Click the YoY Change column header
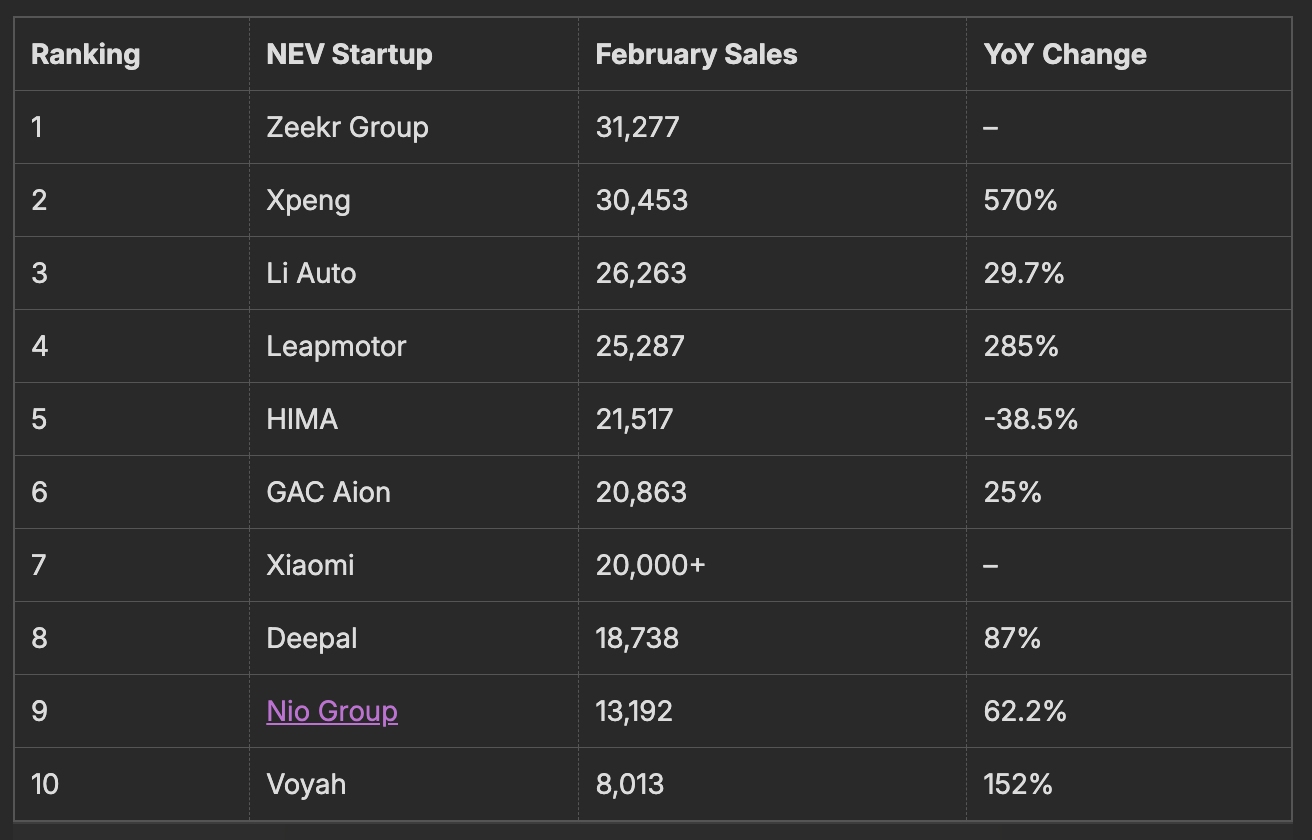This screenshot has height=840, width=1312. click(x=1064, y=54)
